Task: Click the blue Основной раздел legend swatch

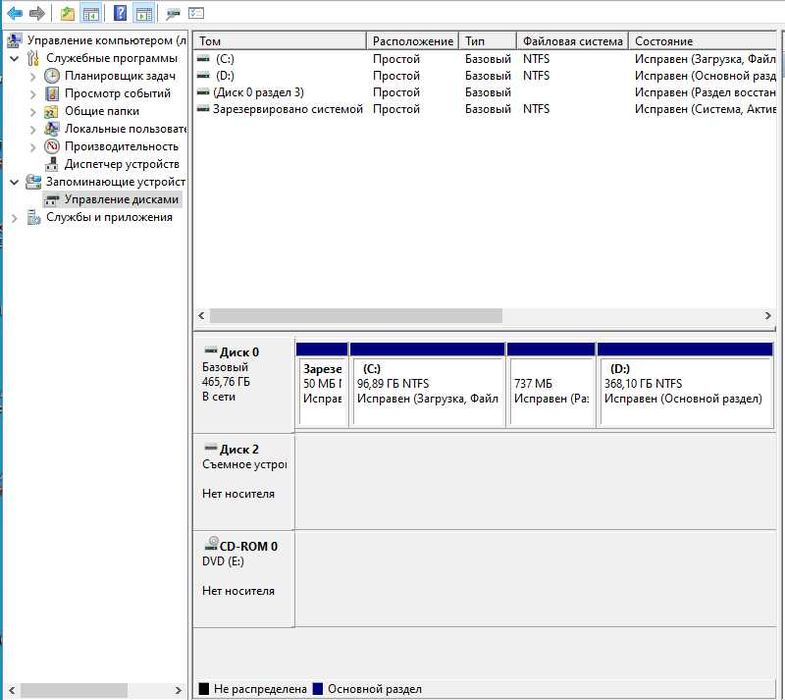Action: [x=317, y=688]
